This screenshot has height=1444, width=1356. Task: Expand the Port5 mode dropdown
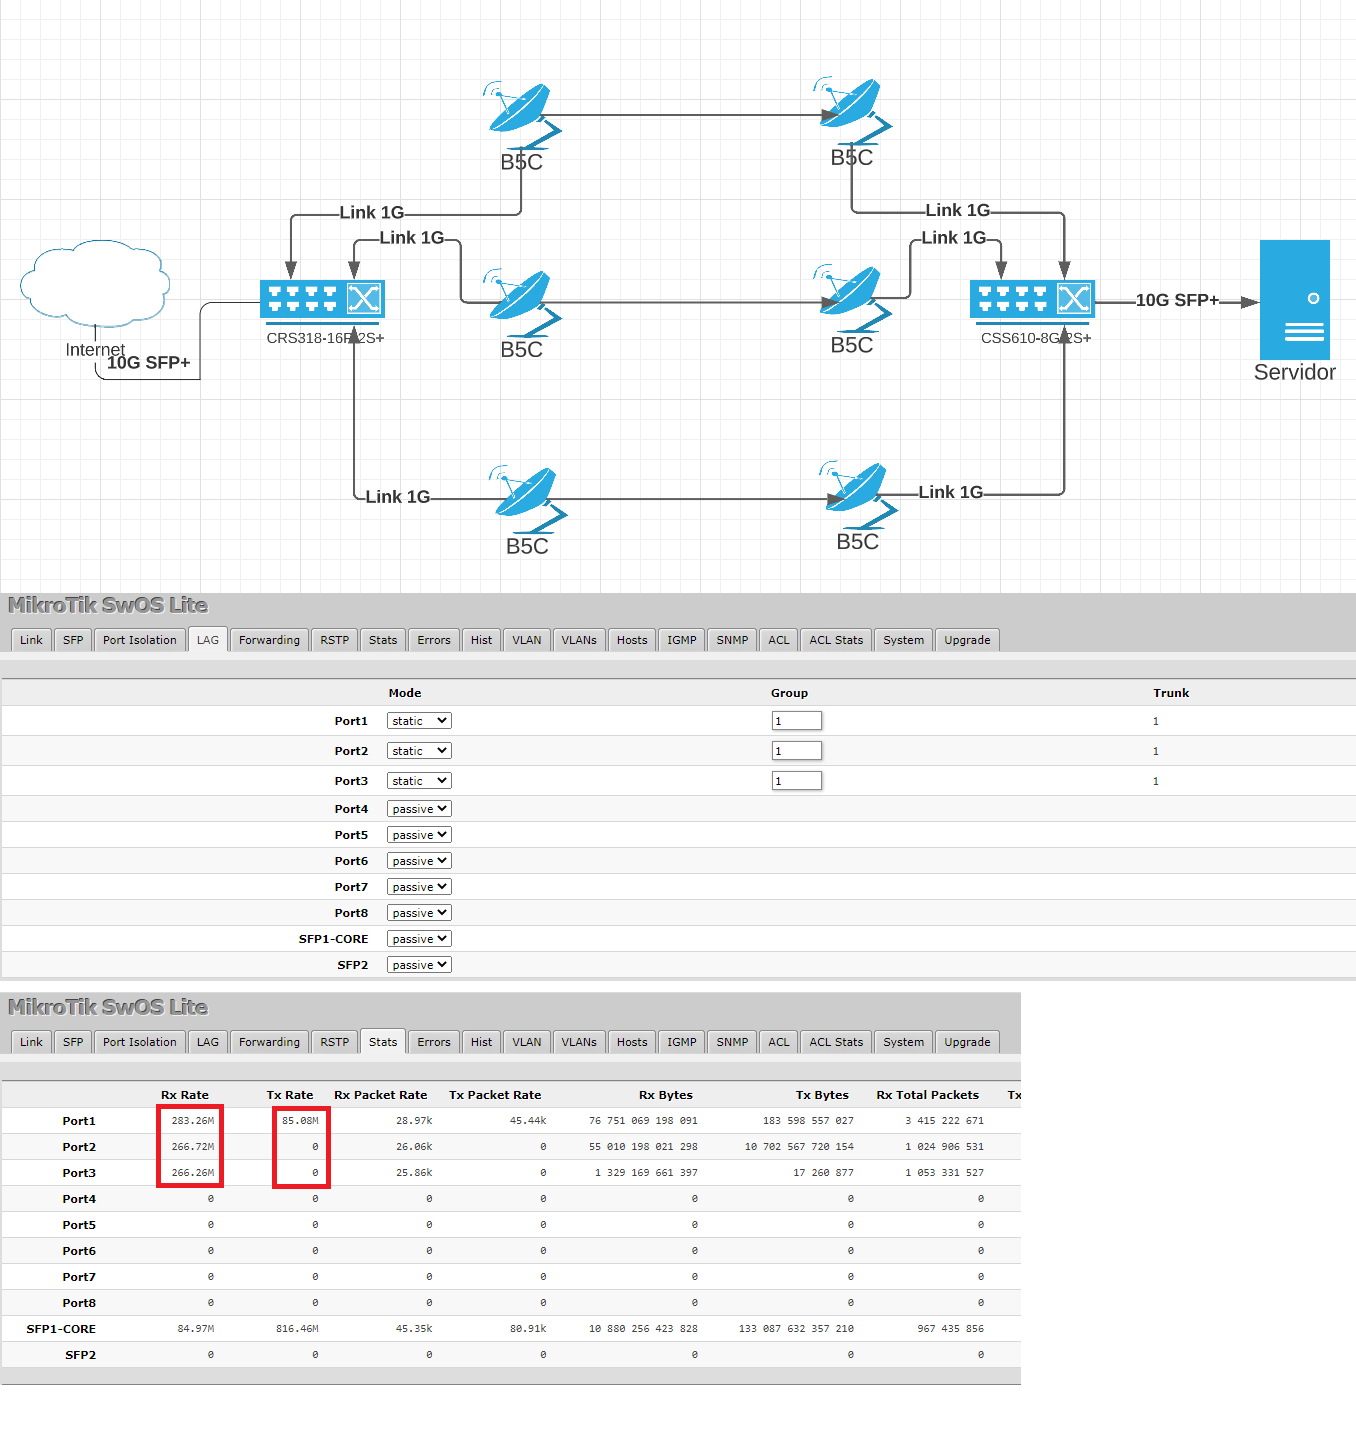pos(419,835)
